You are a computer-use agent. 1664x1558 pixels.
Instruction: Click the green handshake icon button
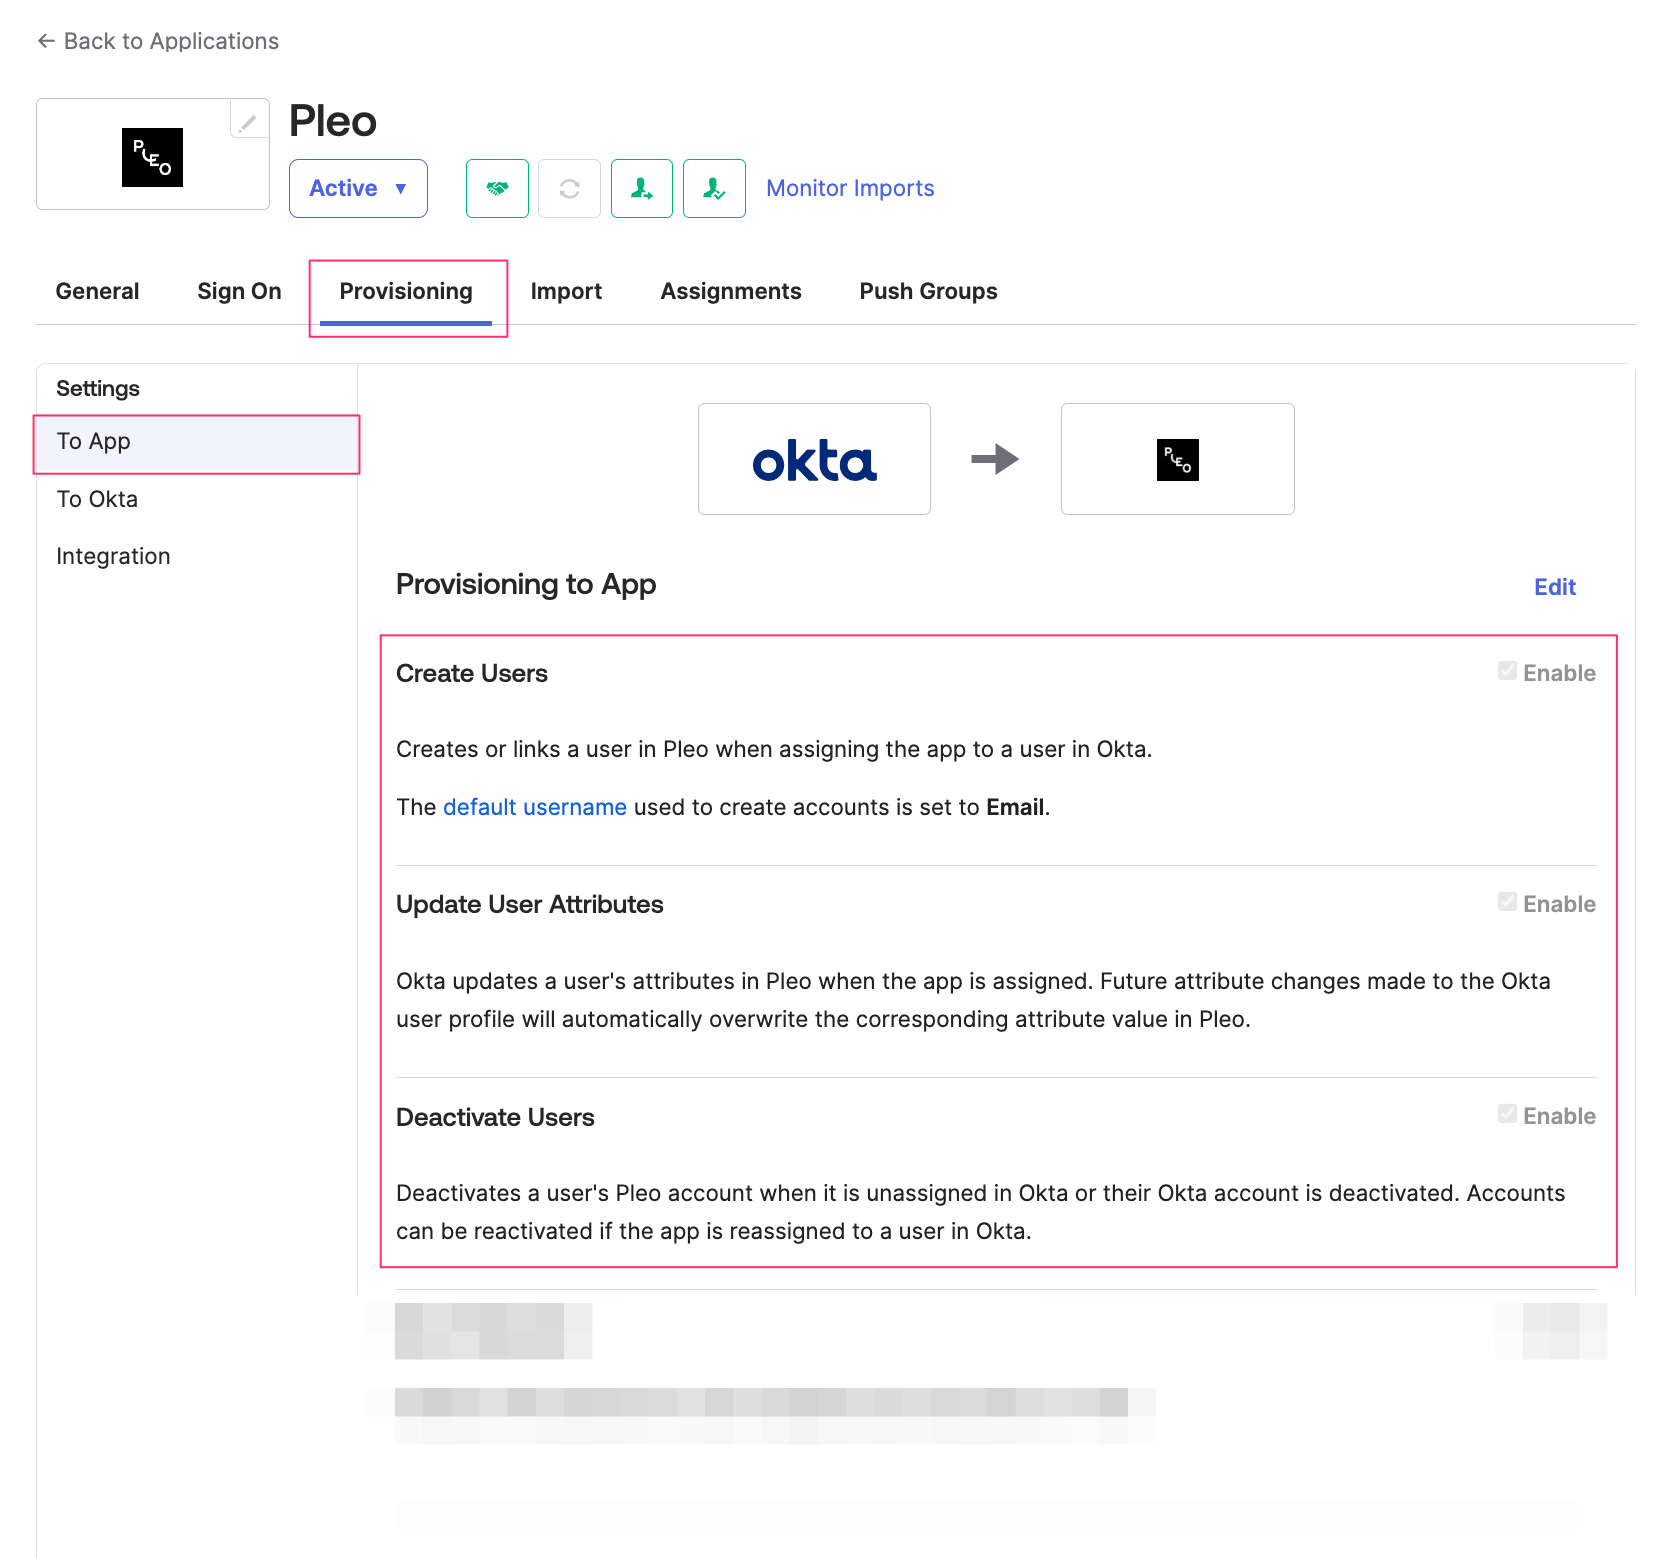(497, 188)
